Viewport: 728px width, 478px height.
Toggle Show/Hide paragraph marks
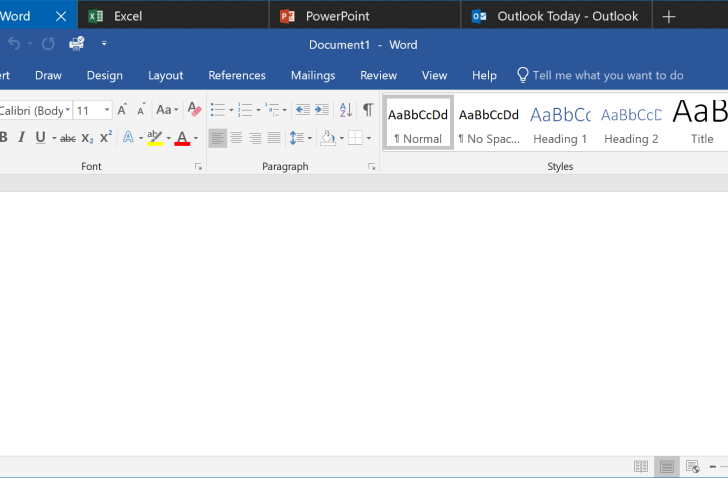368,110
